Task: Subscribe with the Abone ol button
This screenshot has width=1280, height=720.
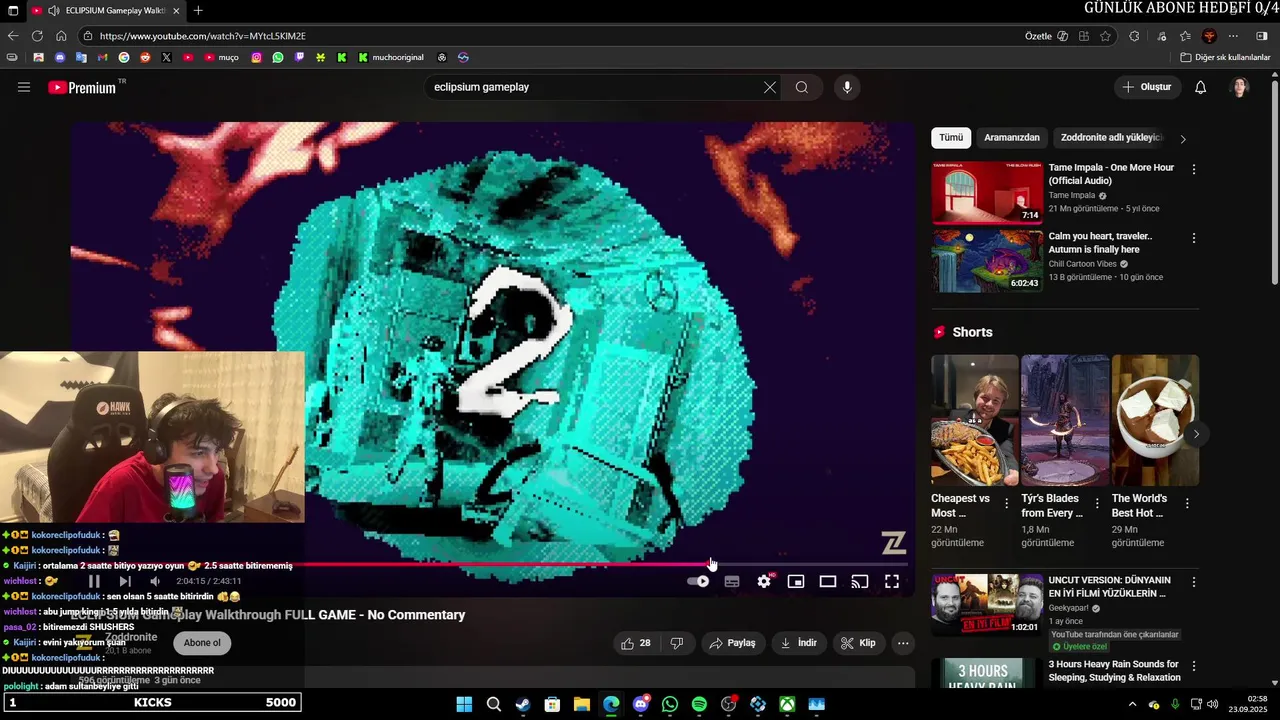Action: [202, 643]
